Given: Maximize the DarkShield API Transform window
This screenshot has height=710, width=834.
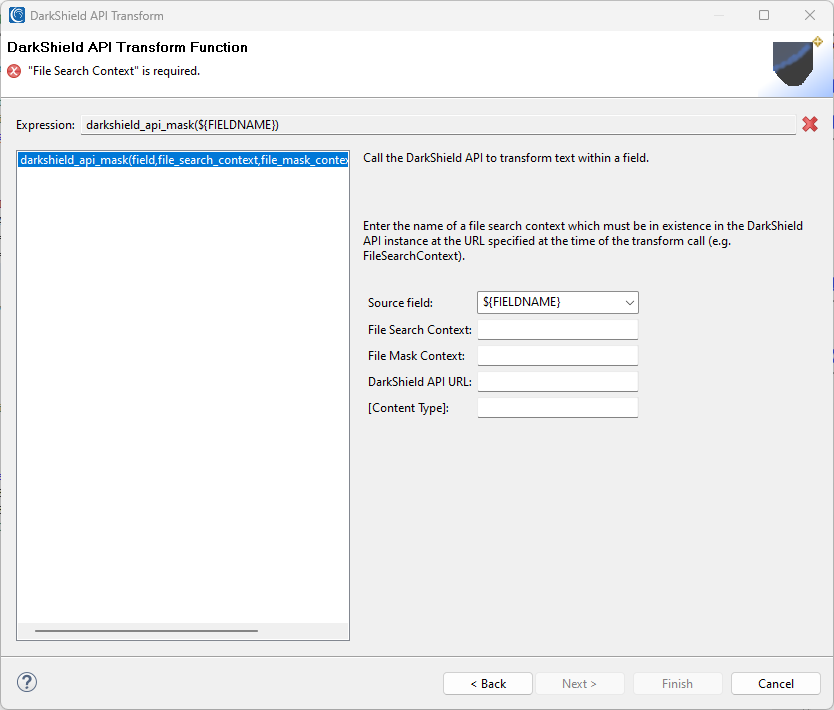Looking at the screenshot, I should coord(764,15).
